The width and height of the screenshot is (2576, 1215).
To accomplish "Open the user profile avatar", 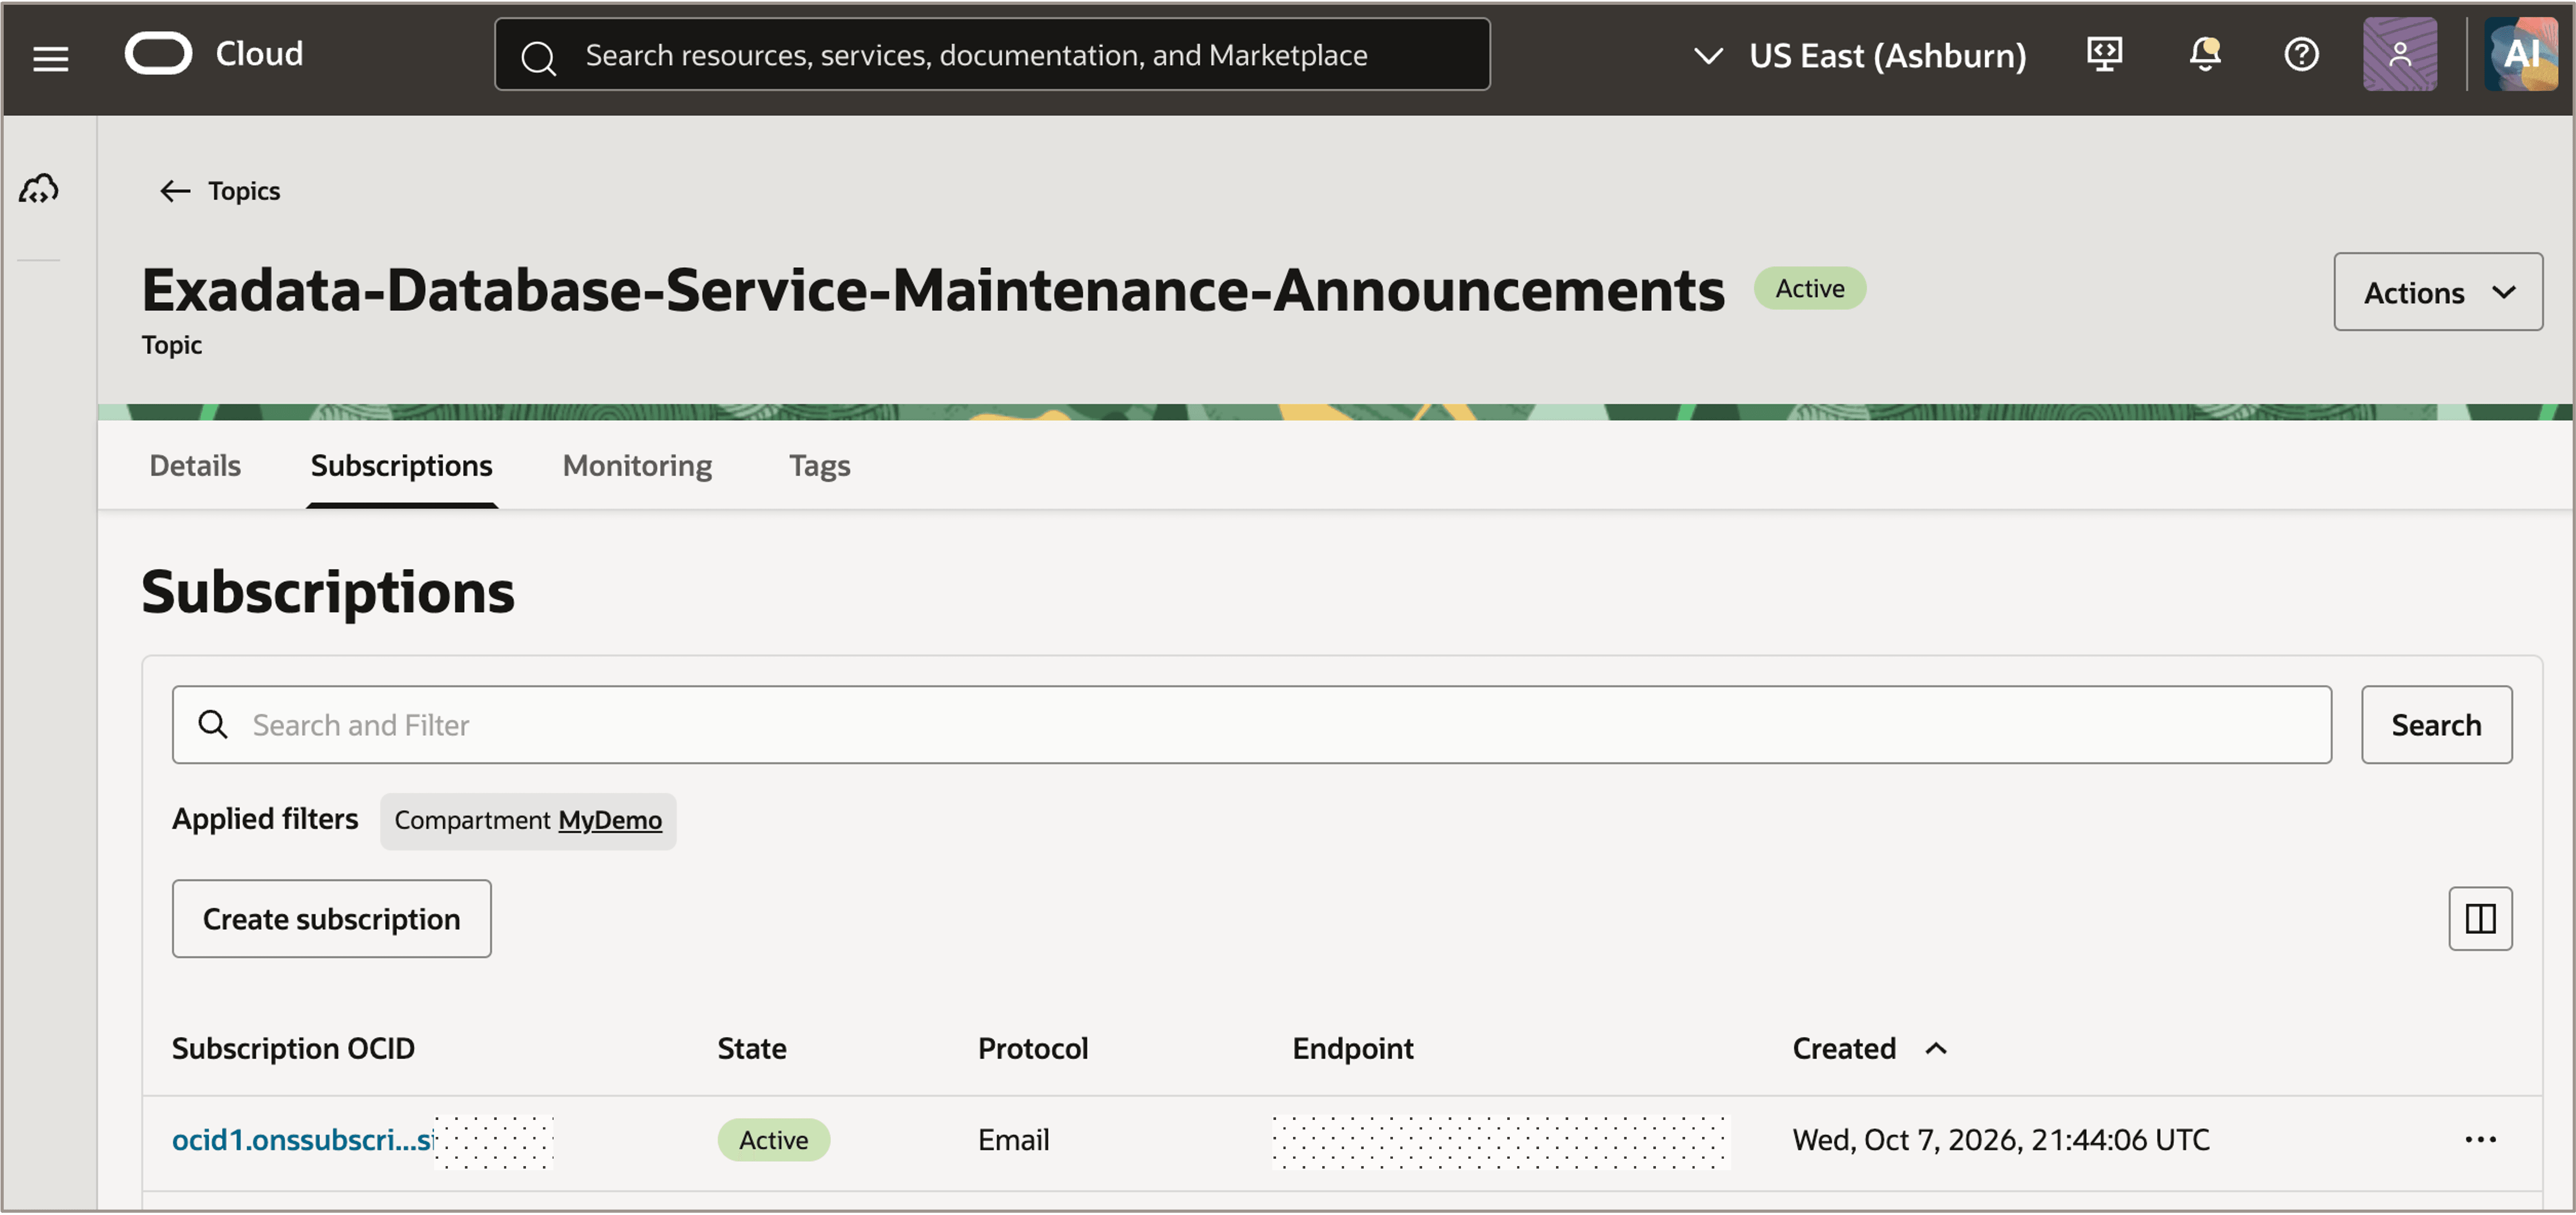I will click(x=2399, y=54).
